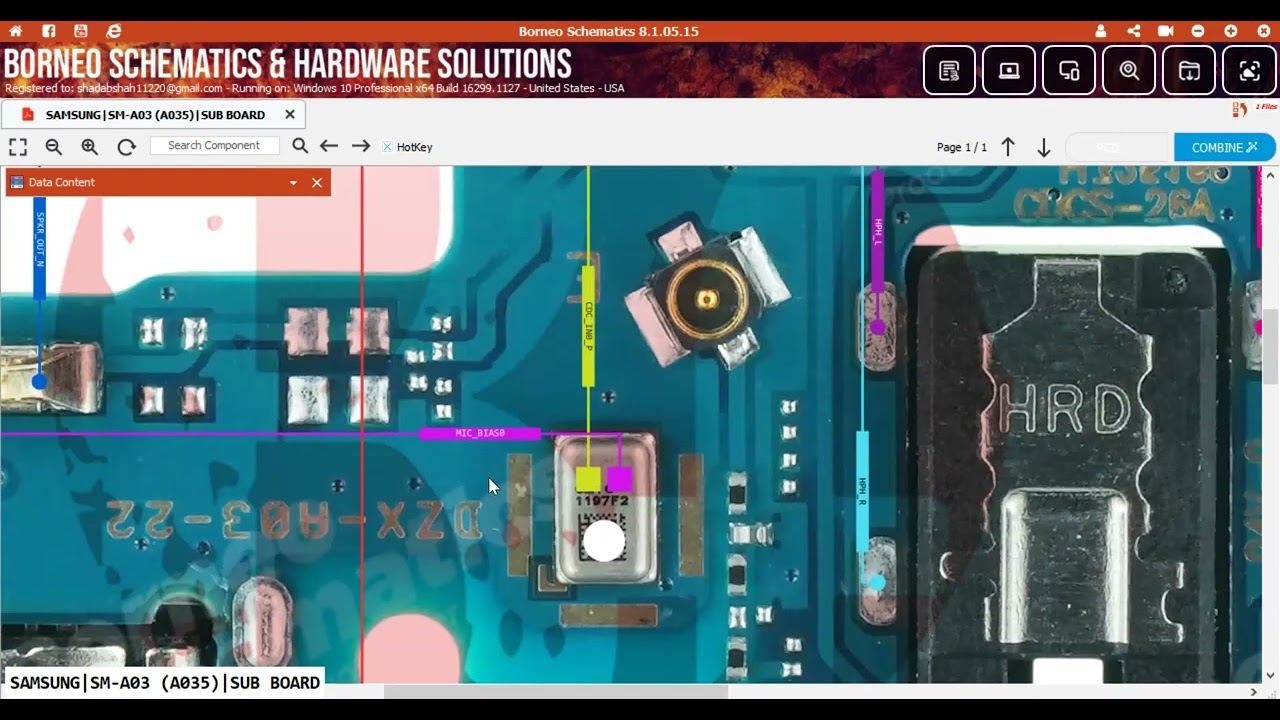Go to next page with down arrow
Screen dimensions: 1280x720
click(x=1043, y=147)
